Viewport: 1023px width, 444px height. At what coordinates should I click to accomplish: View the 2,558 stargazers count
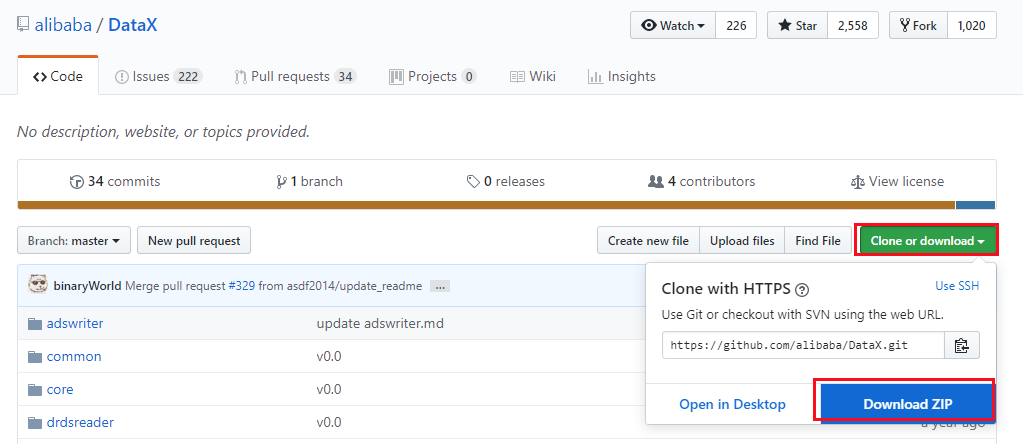[853, 25]
